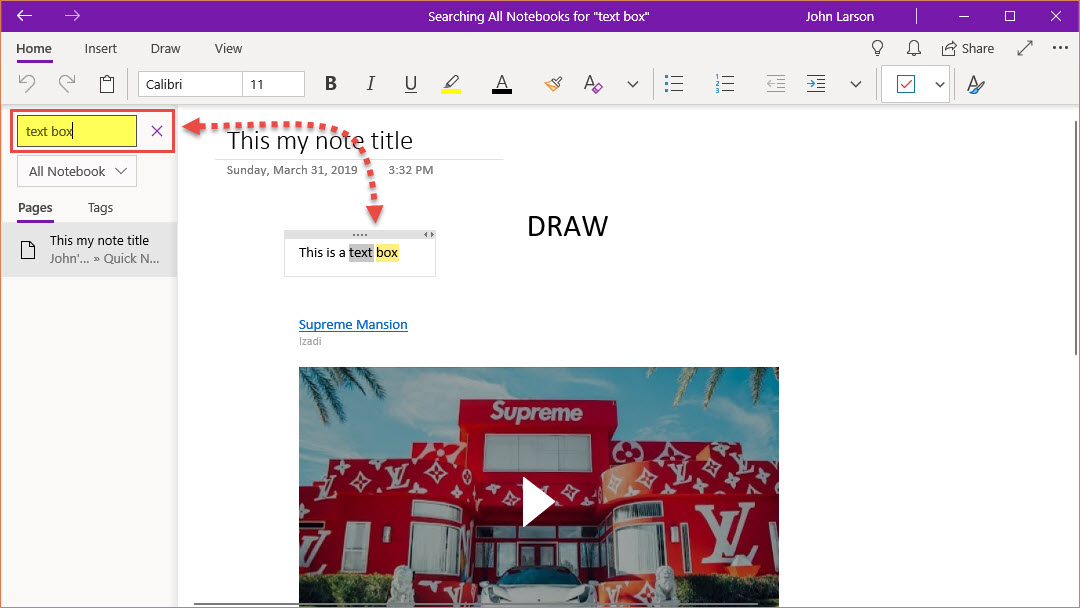The image size is (1080, 608).
Task: Expand the tags dropdown arrow beside To Do
Action: (939, 84)
